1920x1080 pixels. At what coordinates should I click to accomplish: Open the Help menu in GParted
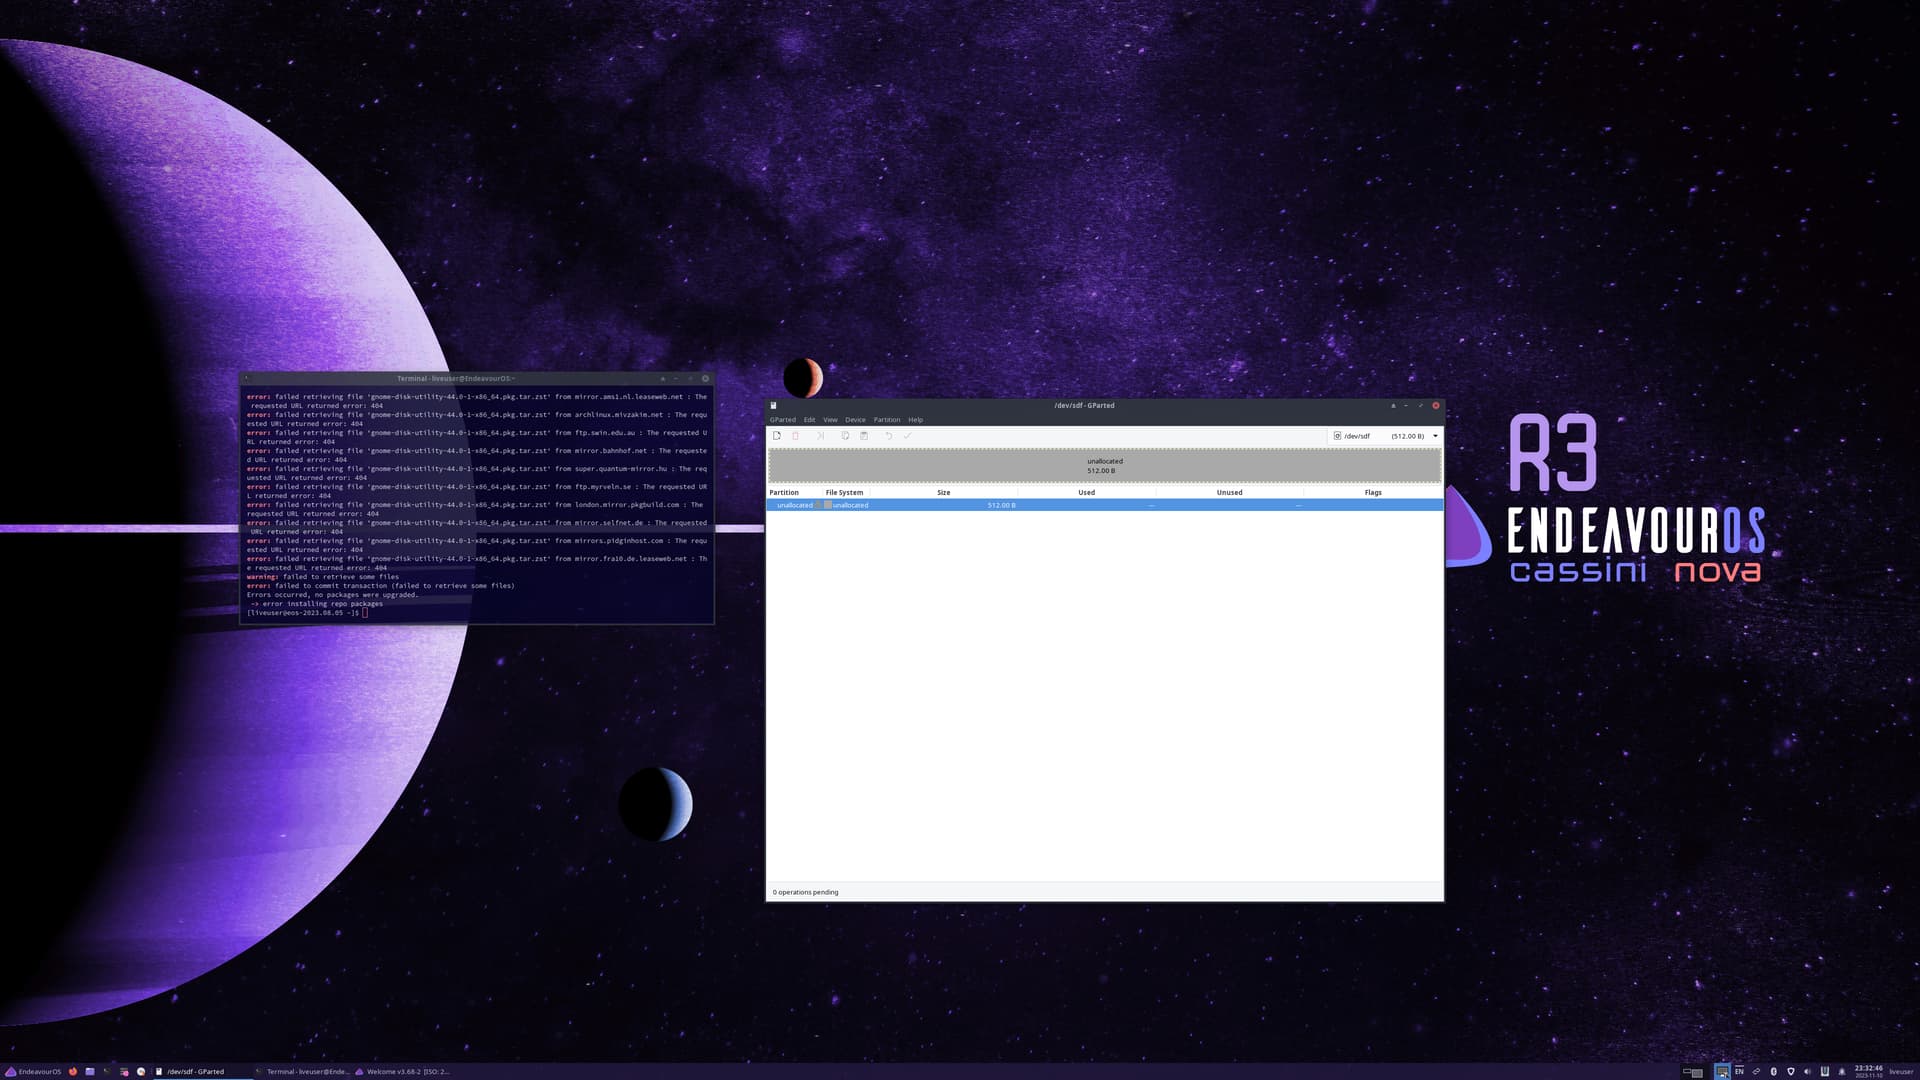[915, 420]
